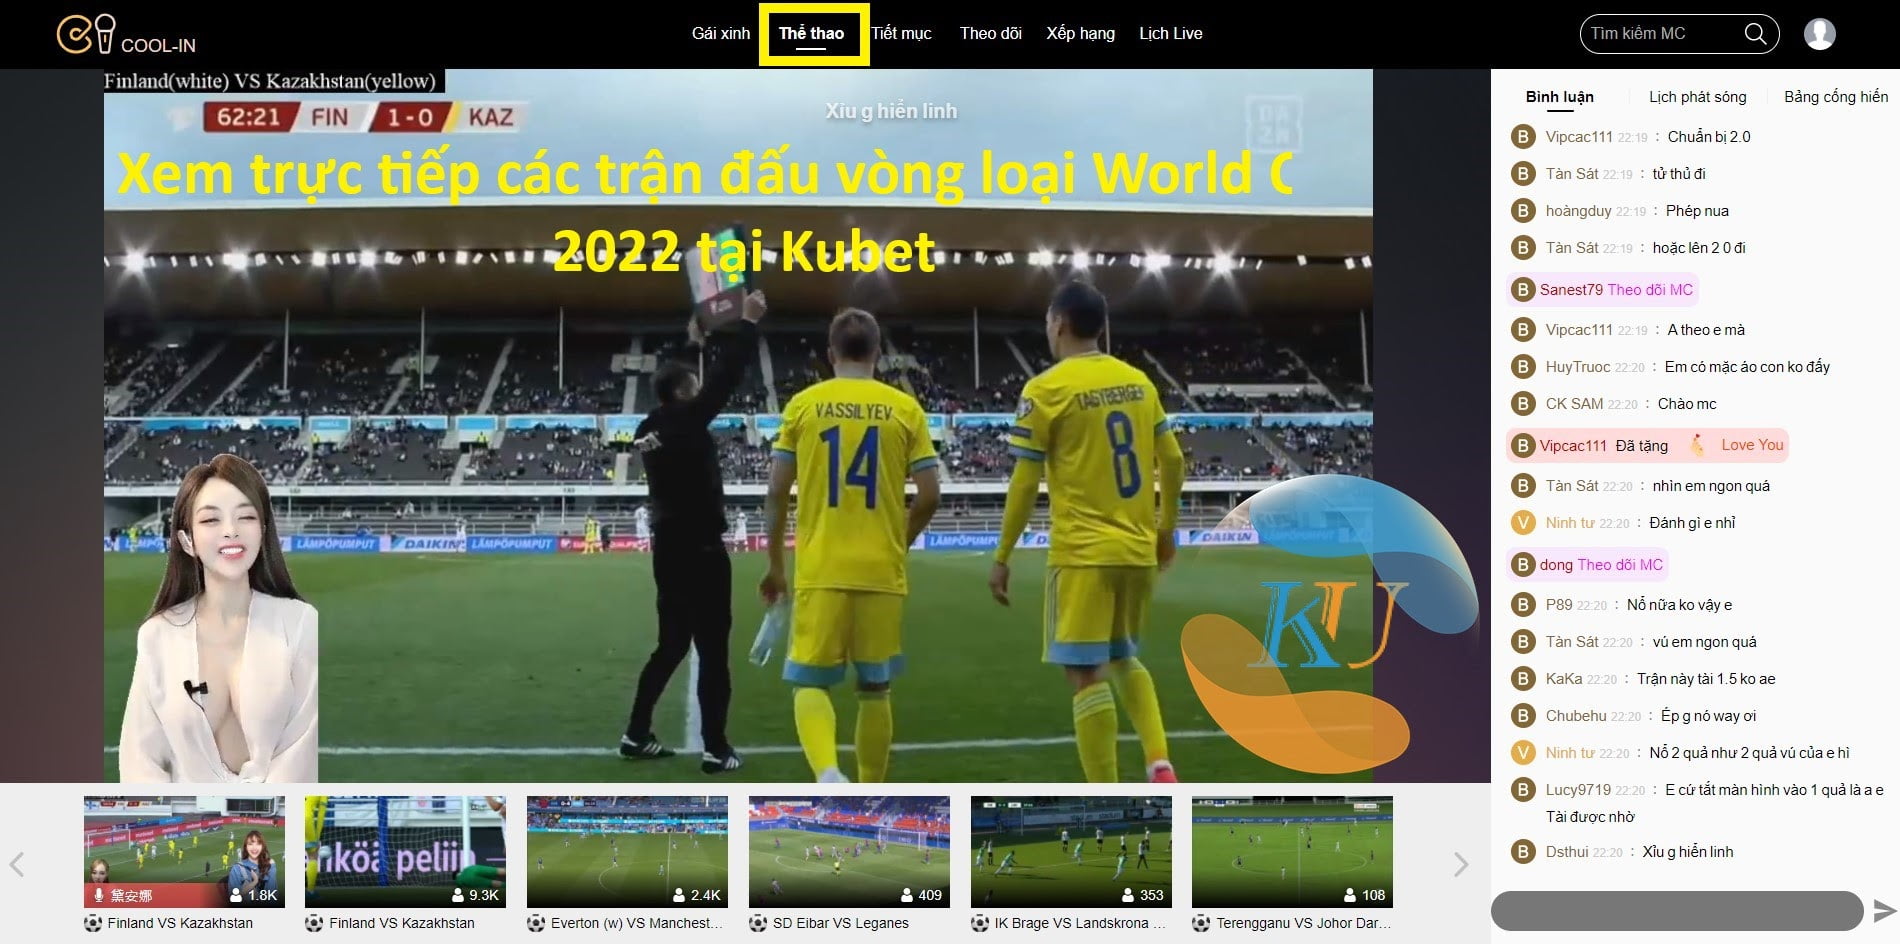The image size is (1900, 944).
Task: Switch to Lịch phát sóng tab
Action: [1697, 97]
